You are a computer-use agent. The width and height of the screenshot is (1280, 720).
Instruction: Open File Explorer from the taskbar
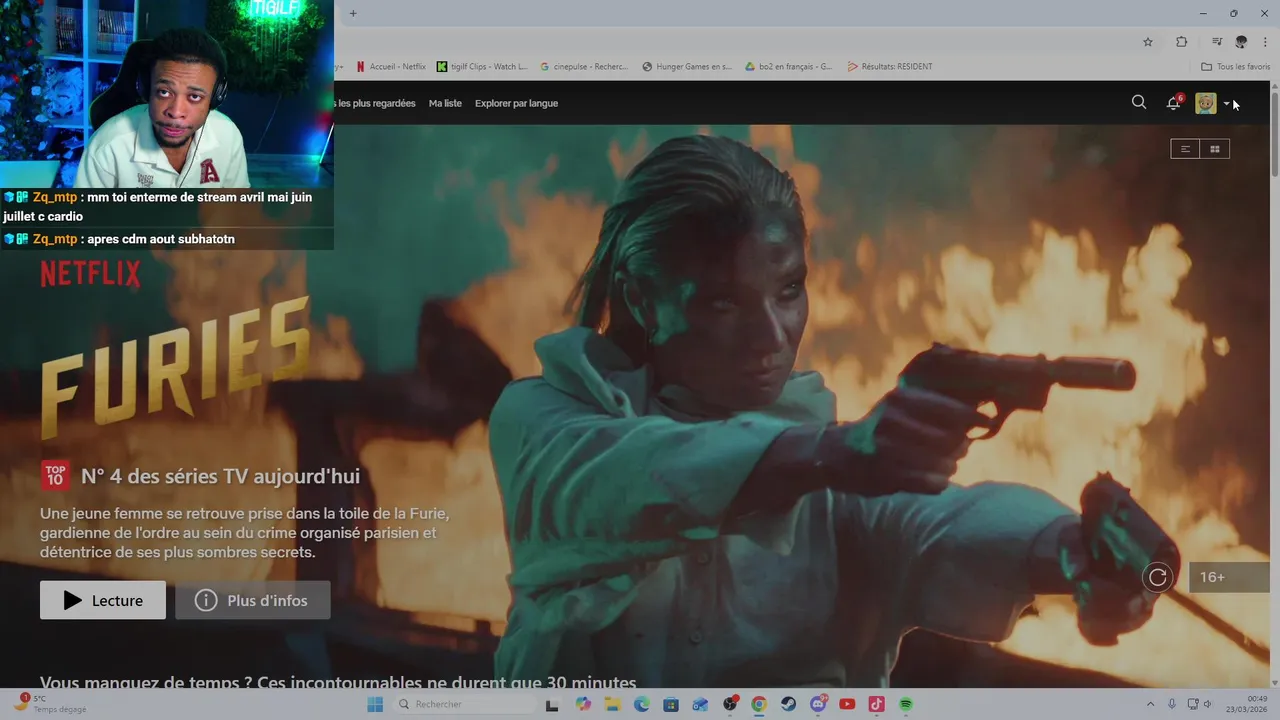tap(612, 704)
